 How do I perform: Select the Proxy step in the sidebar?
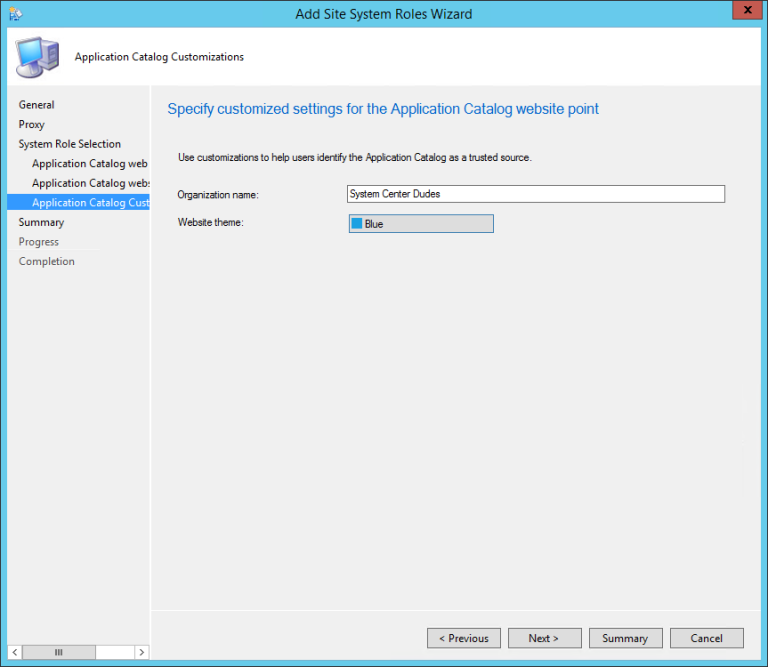[32, 125]
